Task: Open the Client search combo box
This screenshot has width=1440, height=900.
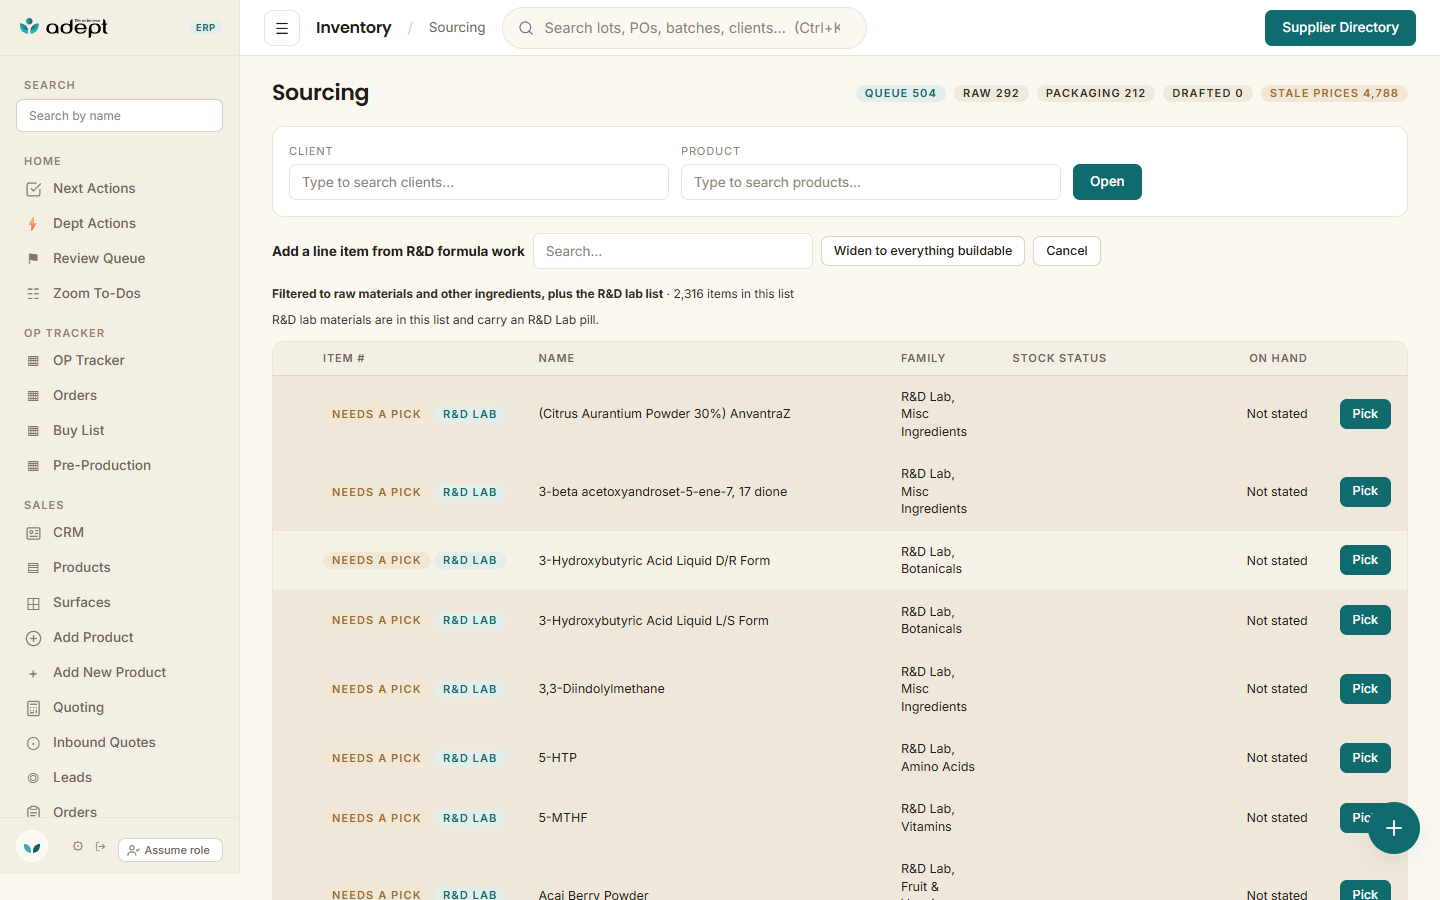Action: 479,182
